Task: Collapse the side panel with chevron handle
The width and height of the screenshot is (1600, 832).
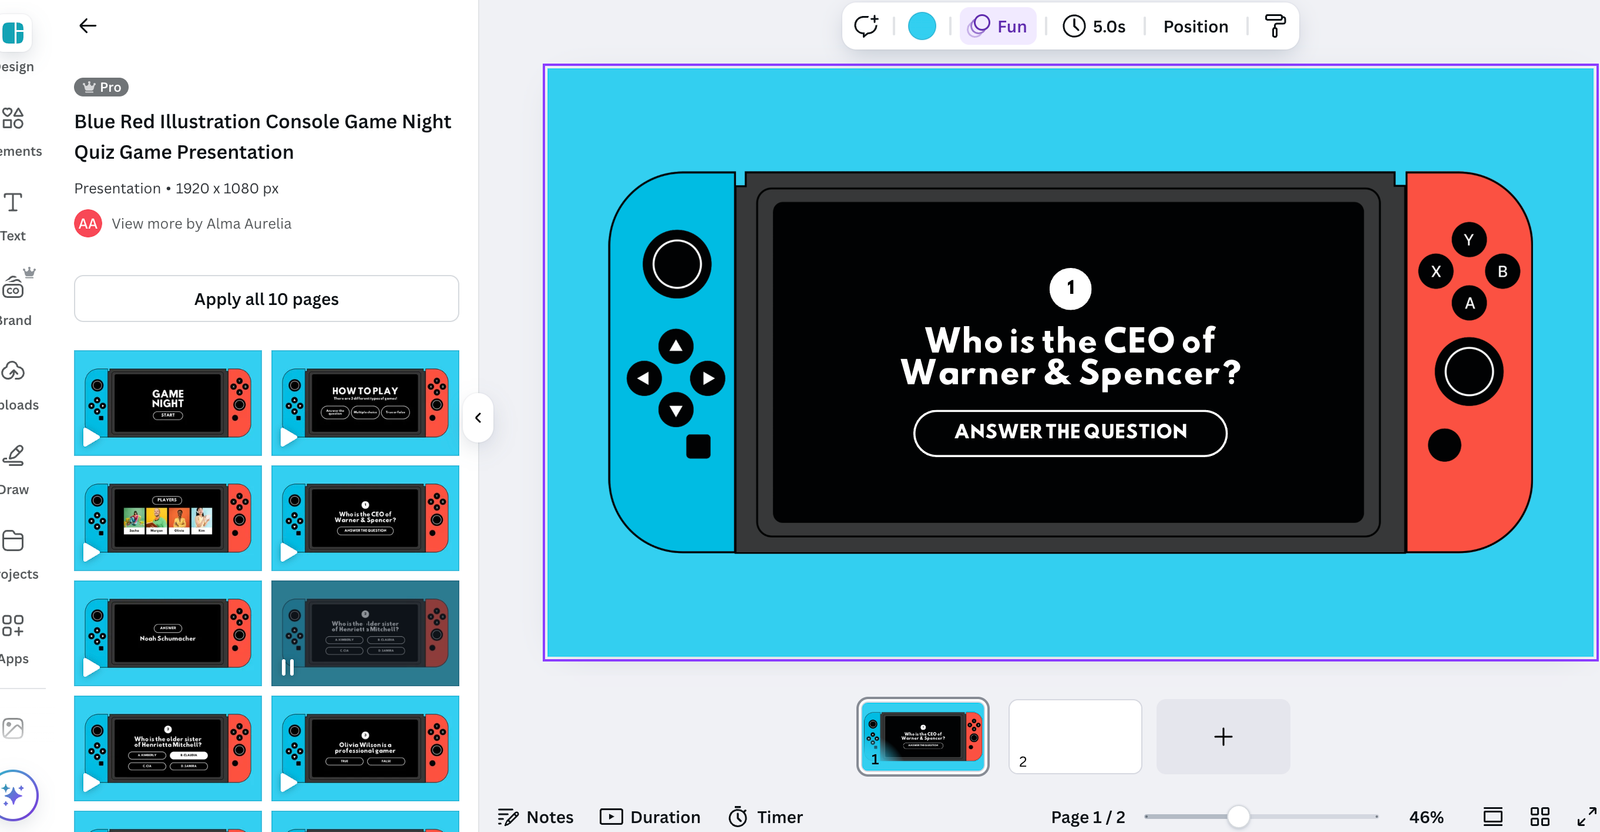Action: click(478, 418)
